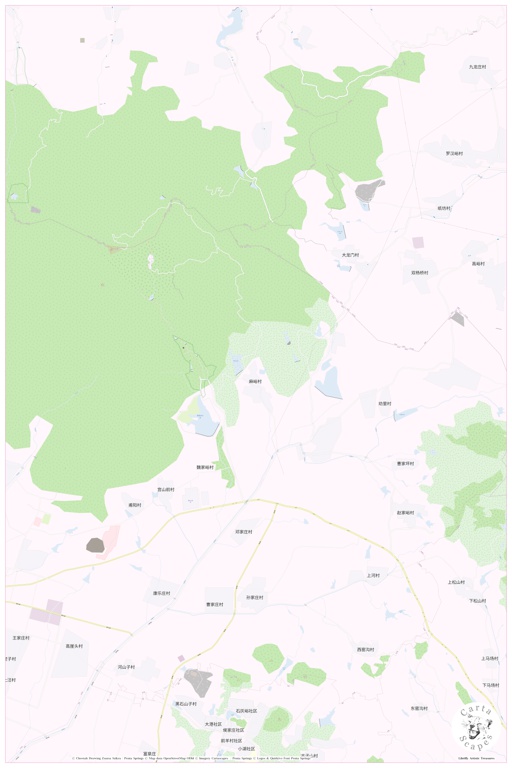The height and width of the screenshot is (768, 512).
Task: Select the 上松山村 place label
Action: coord(456,582)
